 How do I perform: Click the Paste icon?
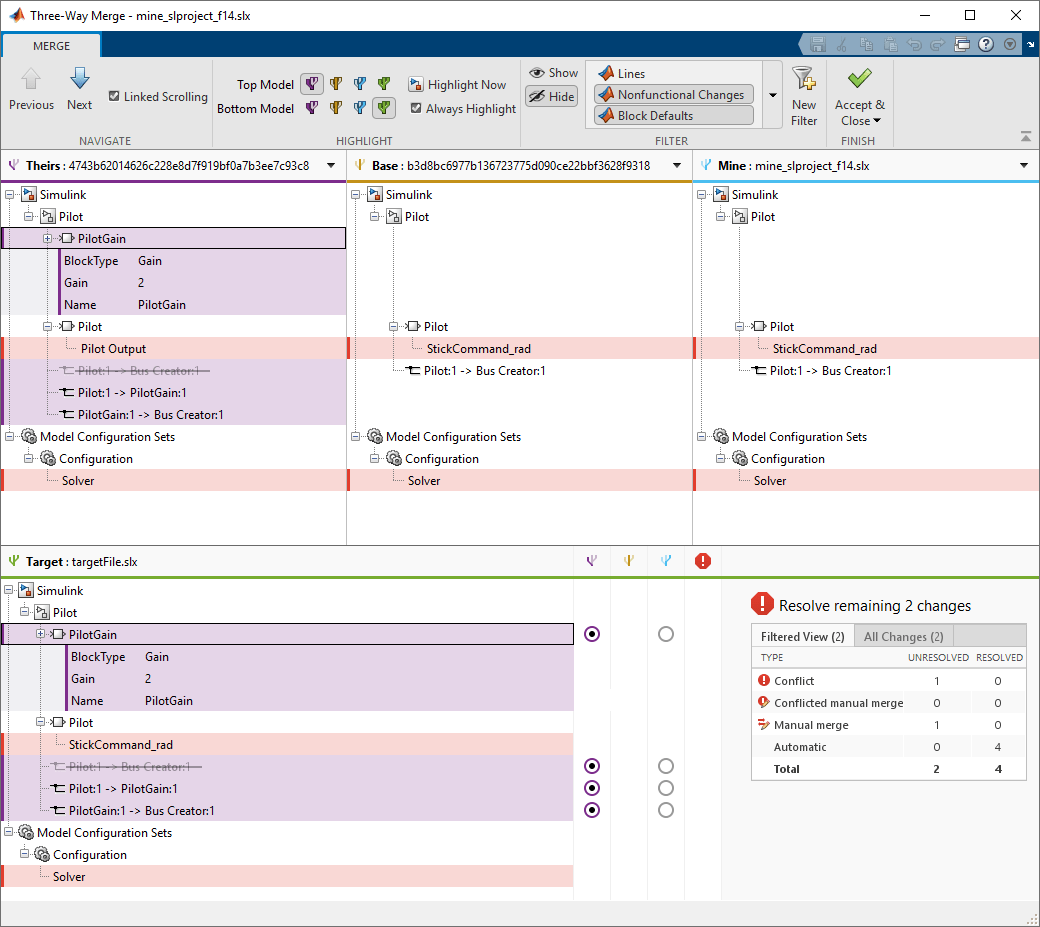click(x=890, y=44)
